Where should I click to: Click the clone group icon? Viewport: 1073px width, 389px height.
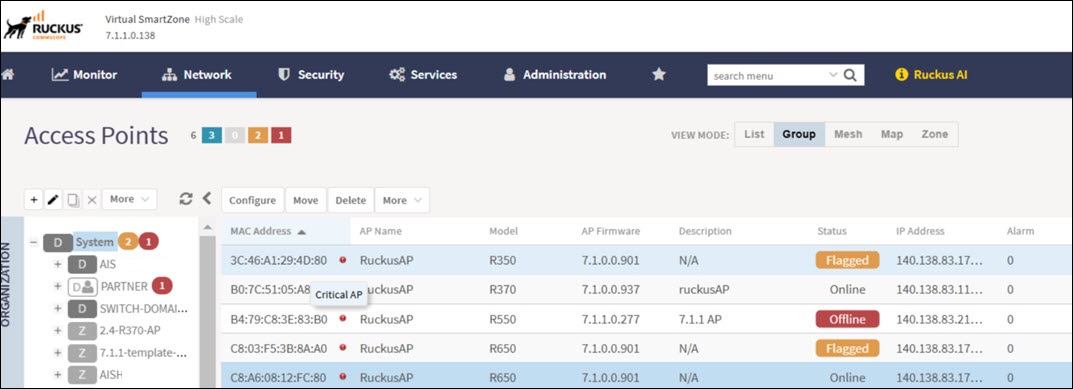[x=73, y=199]
